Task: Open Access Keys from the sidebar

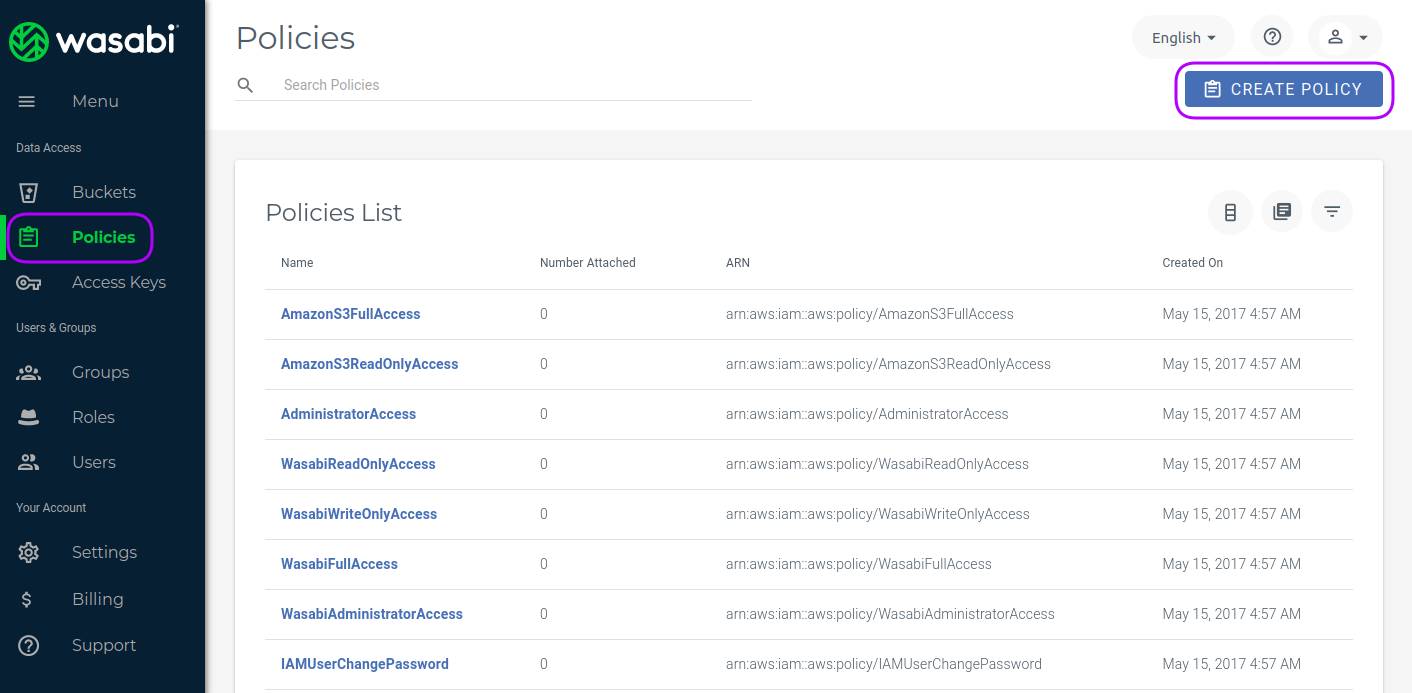Action: click(118, 282)
